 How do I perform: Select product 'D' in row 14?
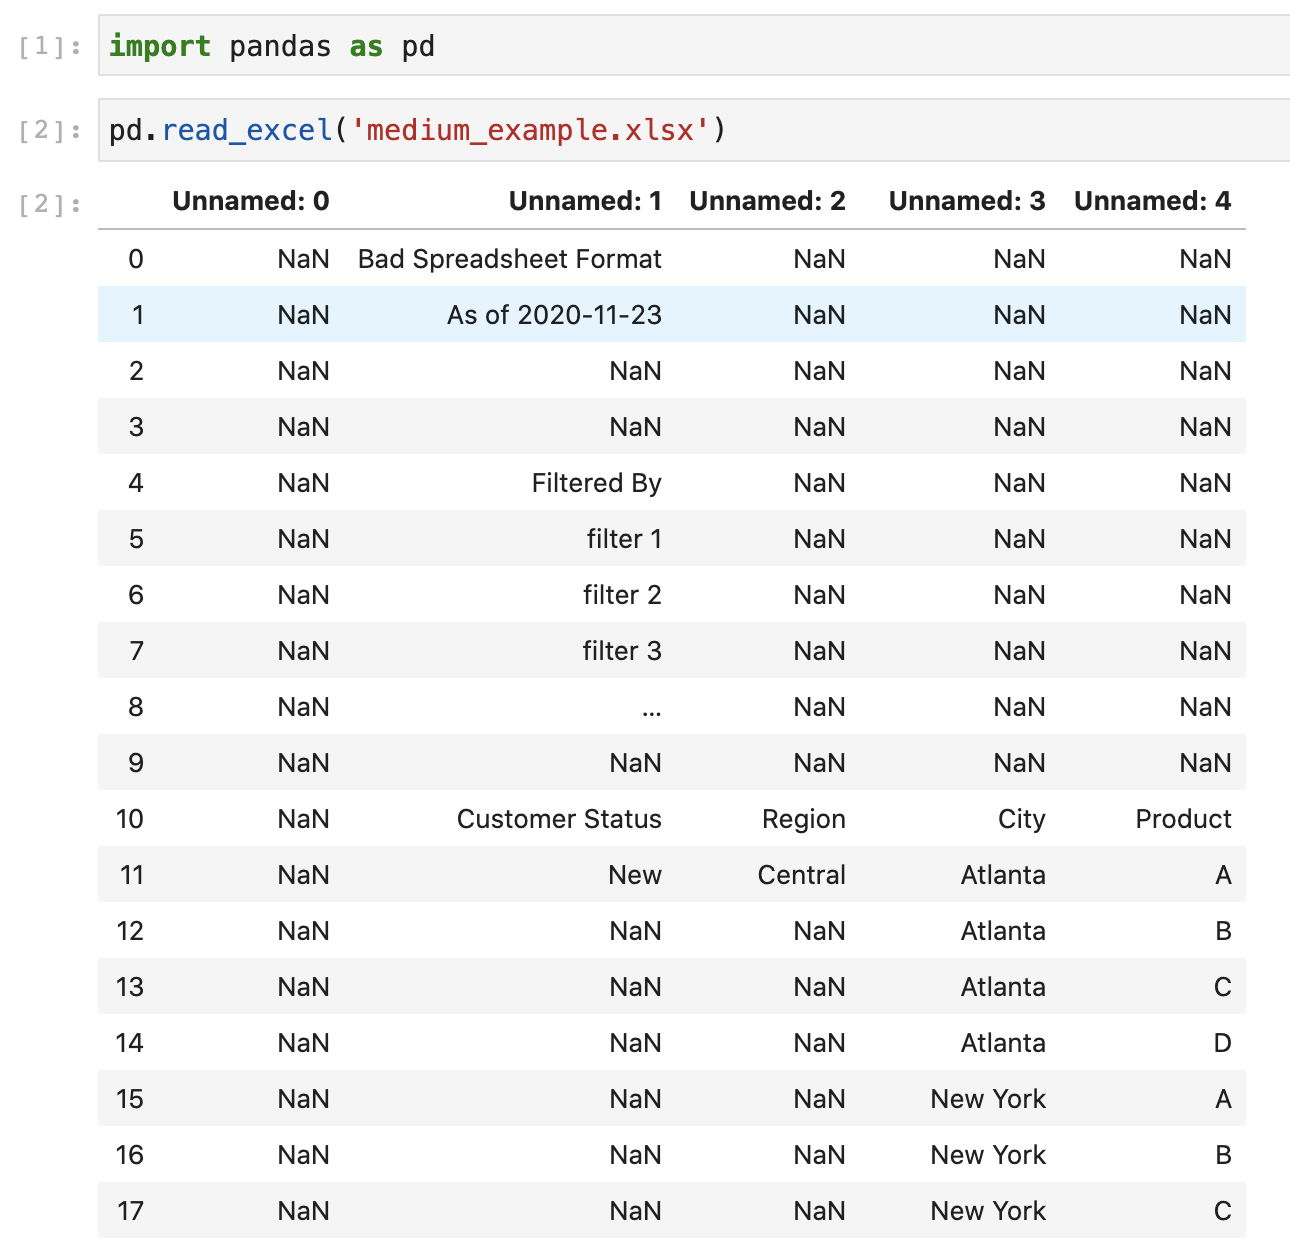point(1222,1042)
